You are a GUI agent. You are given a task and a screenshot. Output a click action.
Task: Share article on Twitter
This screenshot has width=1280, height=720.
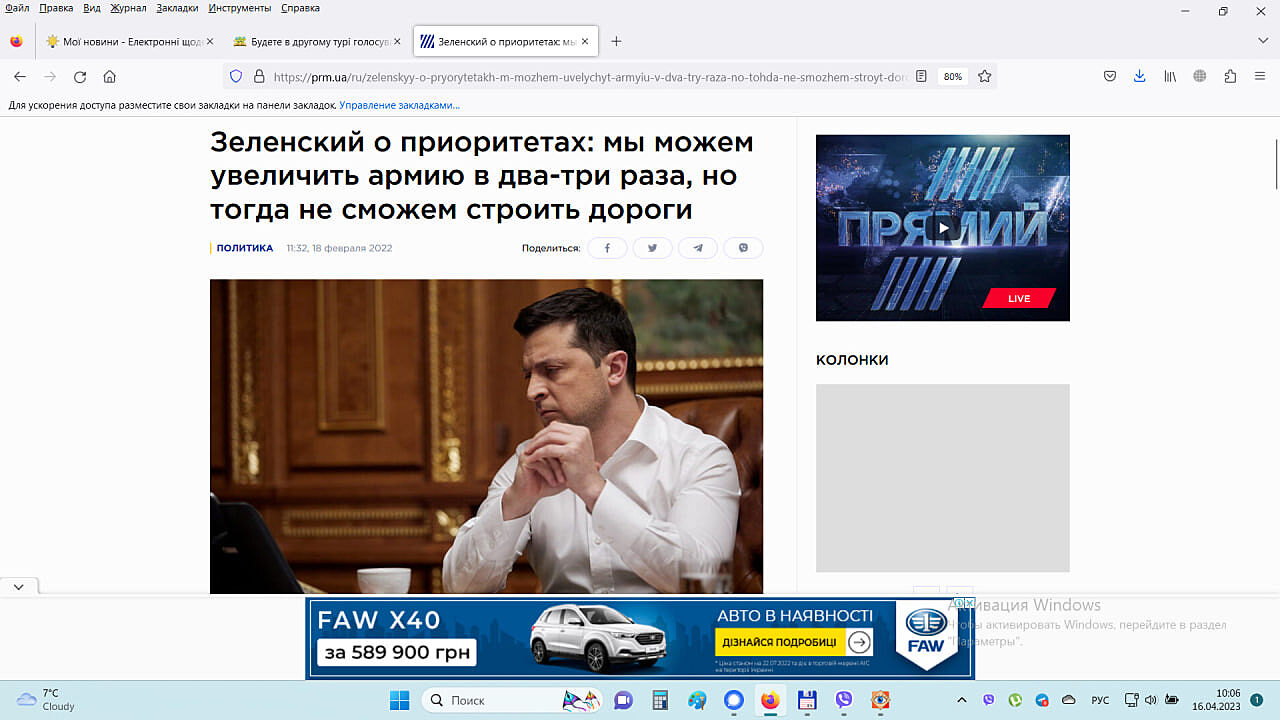[x=652, y=248]
